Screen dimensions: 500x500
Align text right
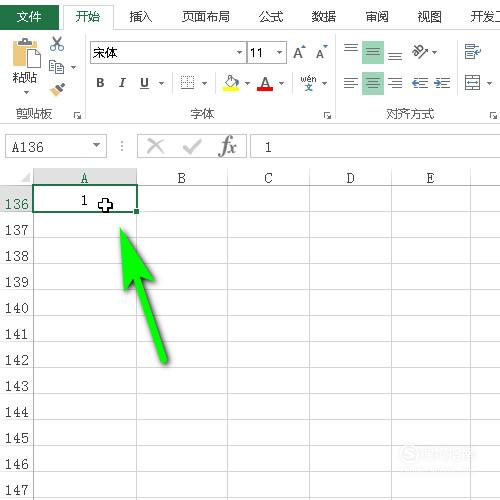point(395,83)
